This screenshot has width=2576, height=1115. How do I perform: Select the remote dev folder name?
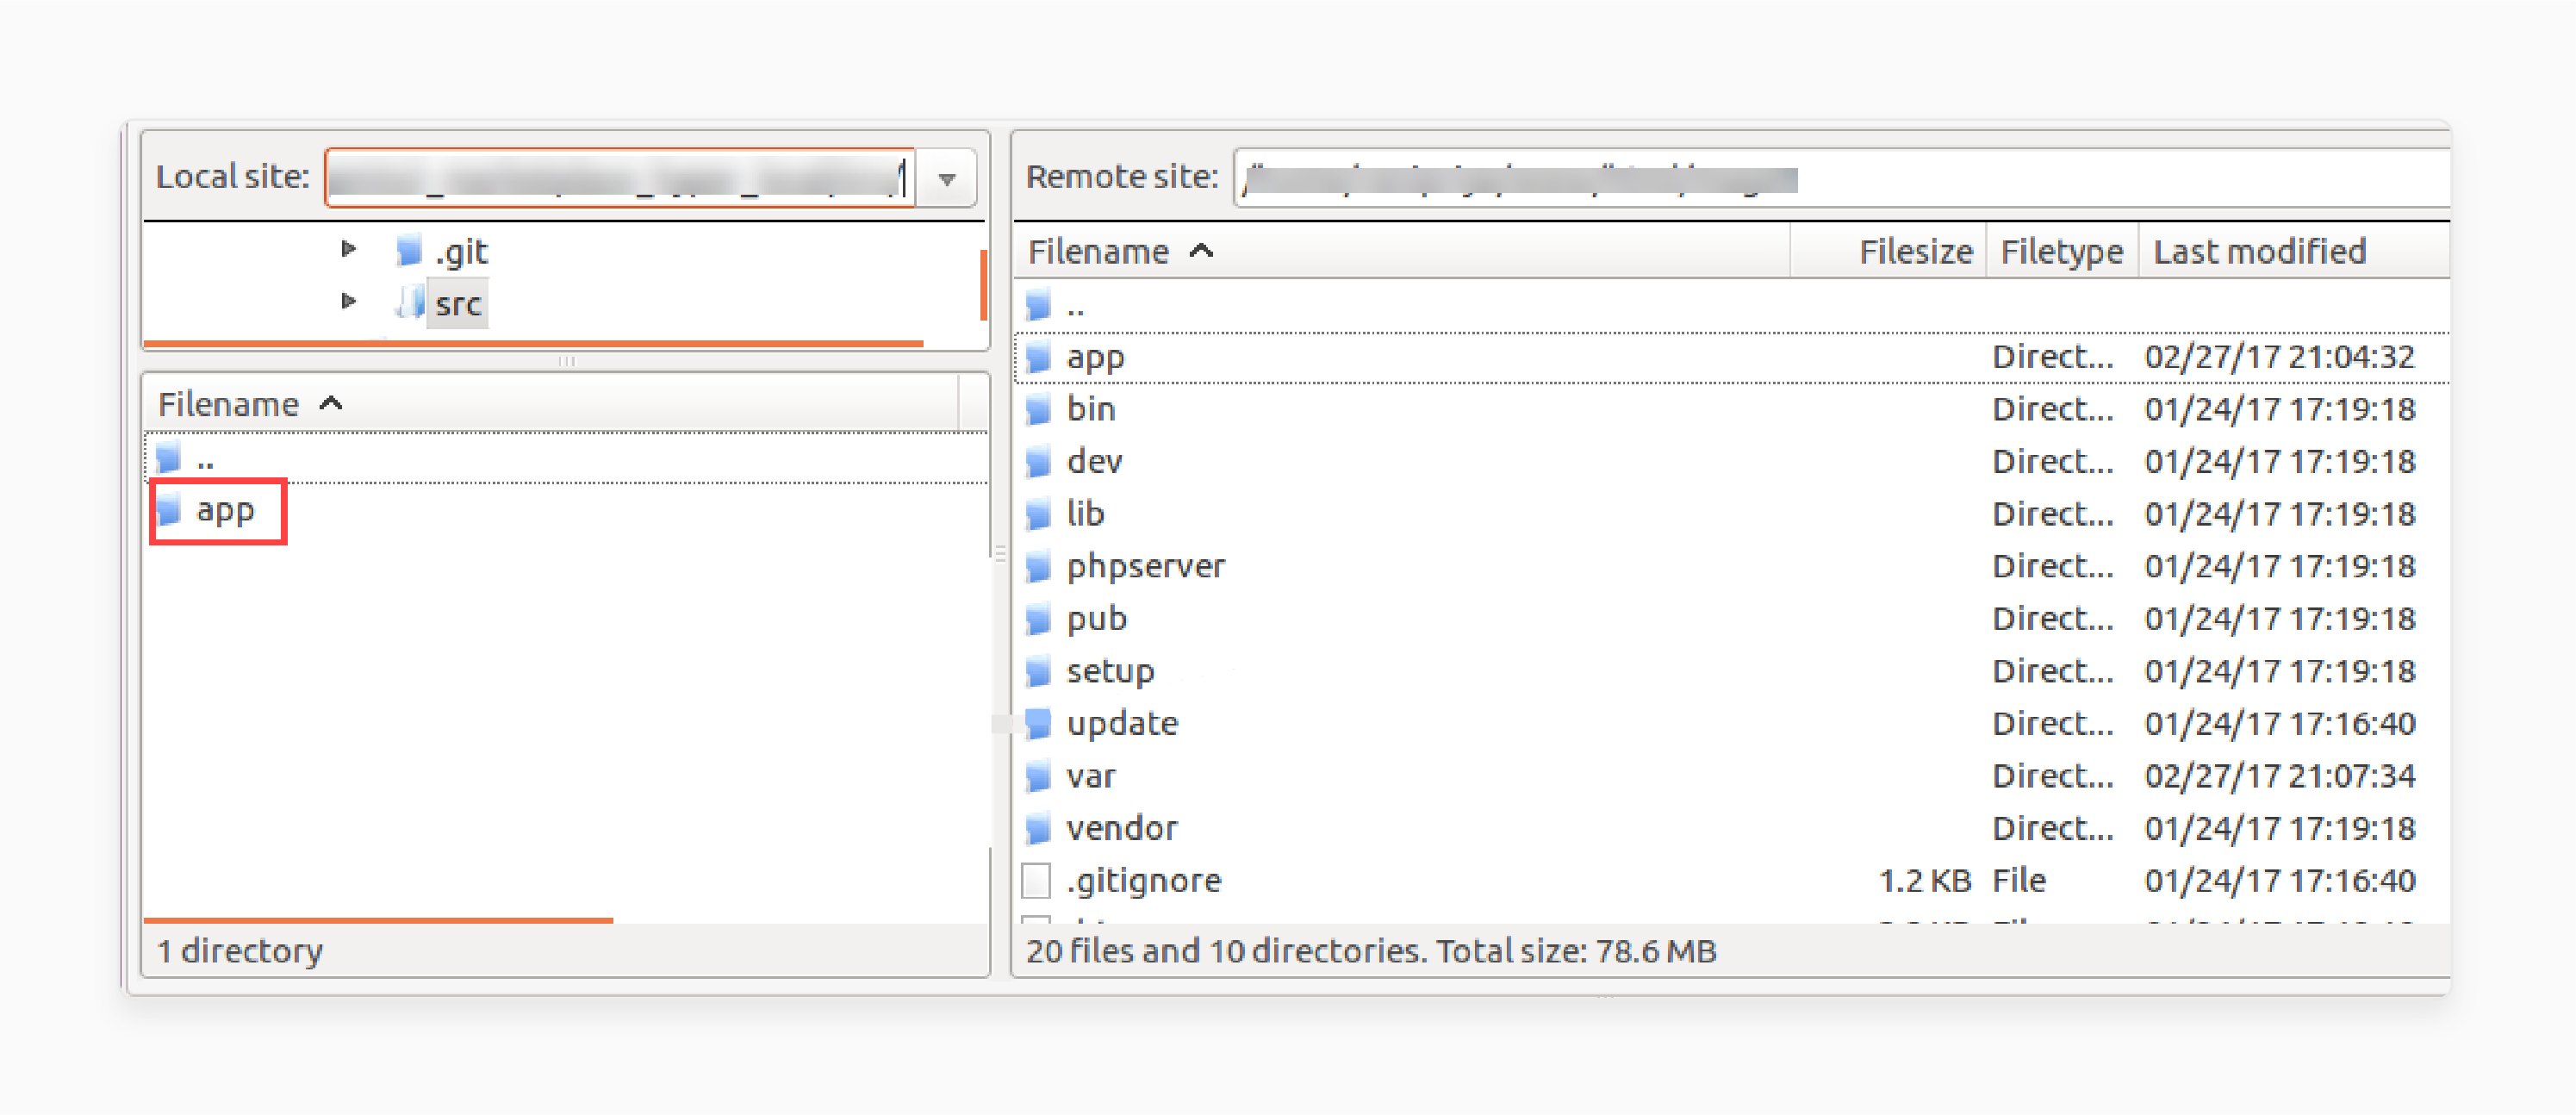point(1094,462)
